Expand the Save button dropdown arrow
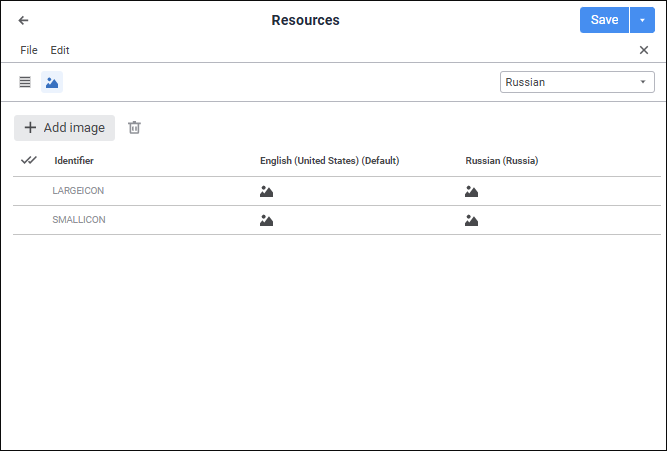 (642, 20)
